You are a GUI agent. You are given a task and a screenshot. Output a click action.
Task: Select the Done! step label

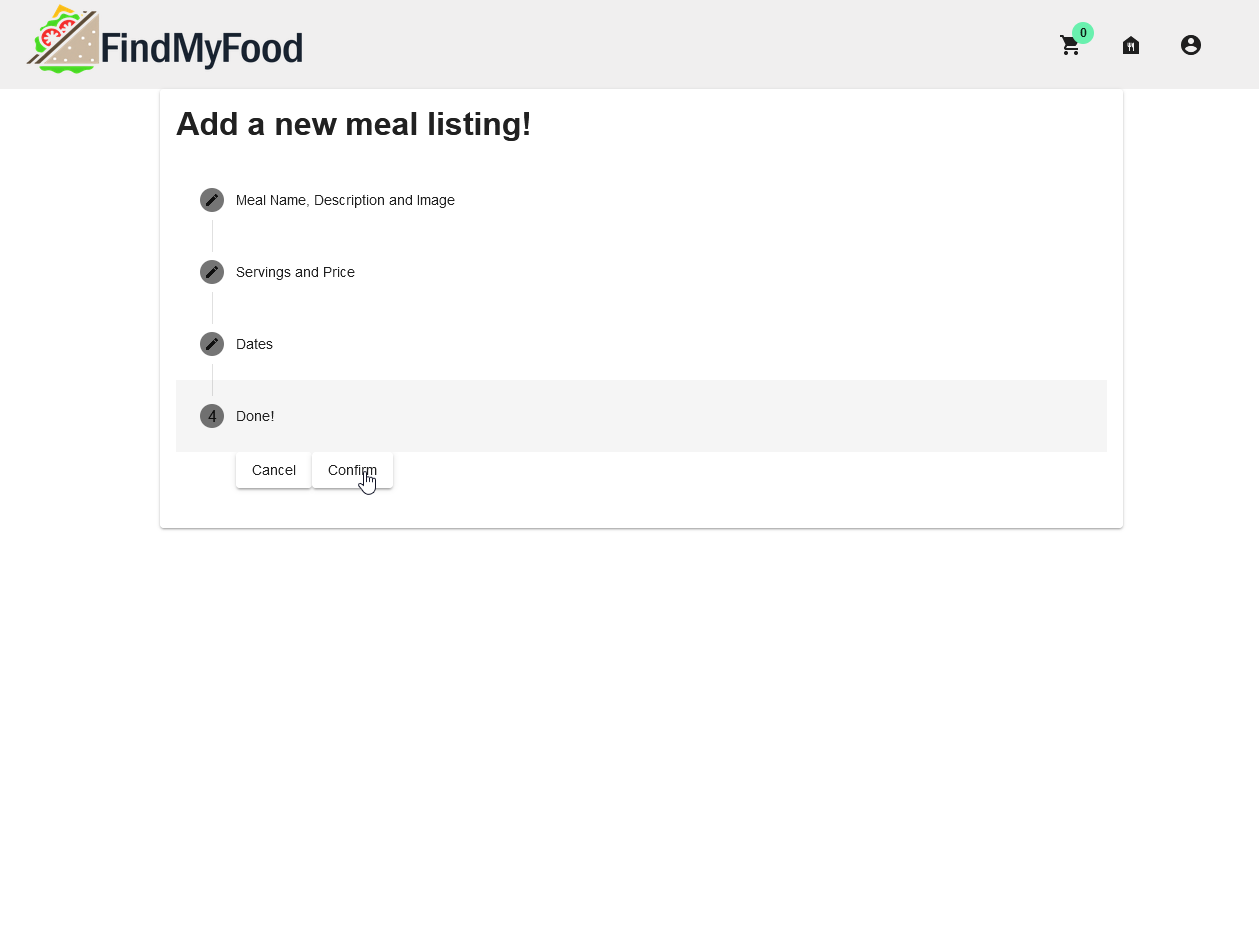(255, 416)
